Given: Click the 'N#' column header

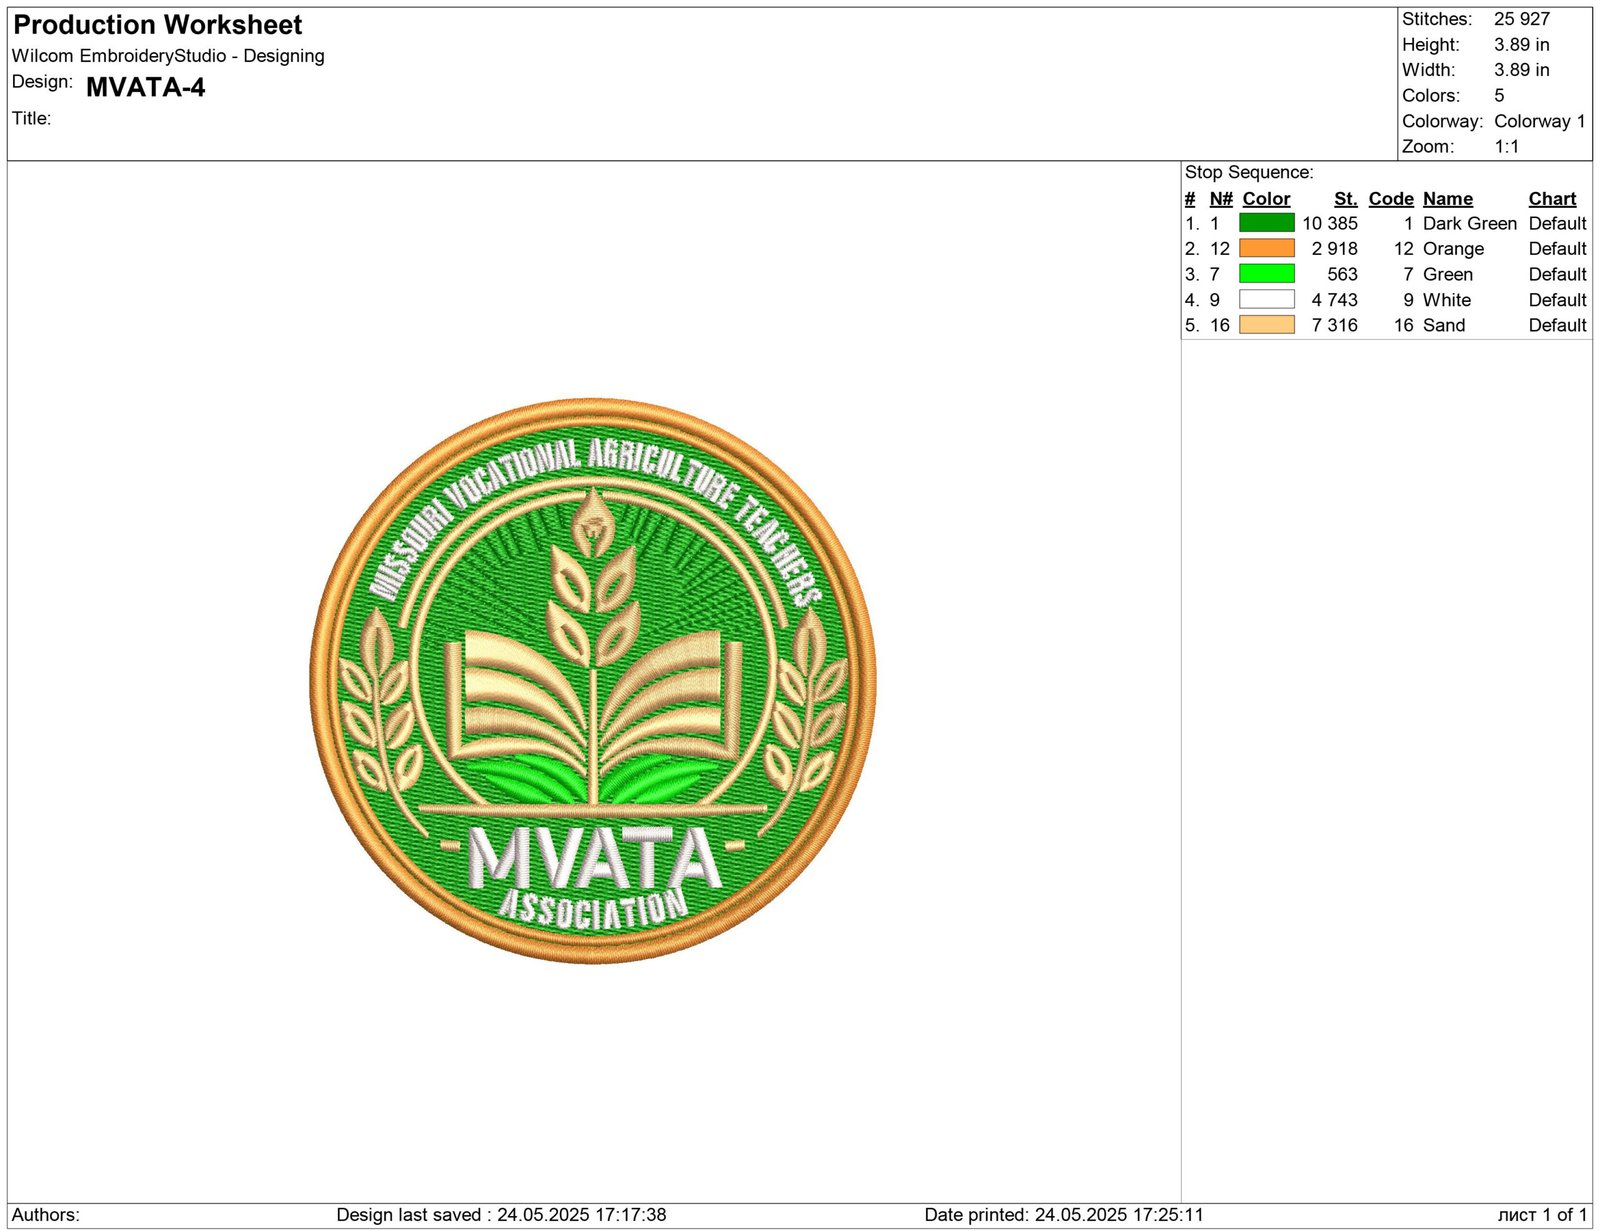Looking at the screenshot, I should coord(1221,199).
